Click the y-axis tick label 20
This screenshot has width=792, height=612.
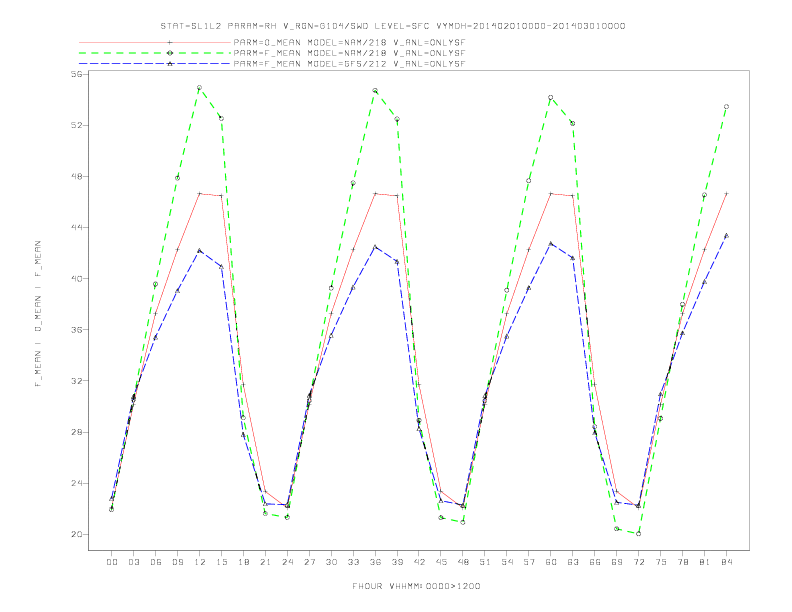pos(78,534)
